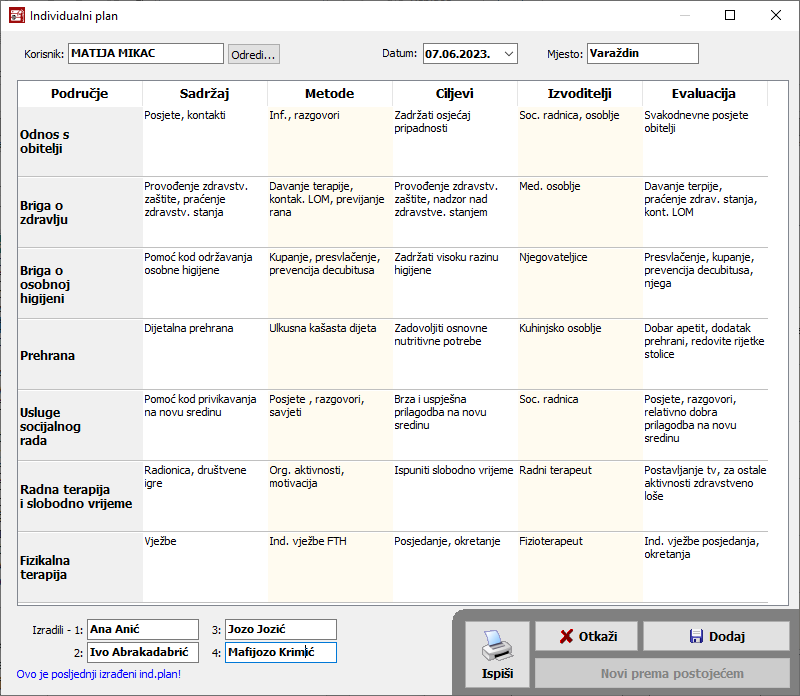Select author field 1 with Ana Anić
The image size is (800, 696).
pyautogui.click(x=143, y=629)
